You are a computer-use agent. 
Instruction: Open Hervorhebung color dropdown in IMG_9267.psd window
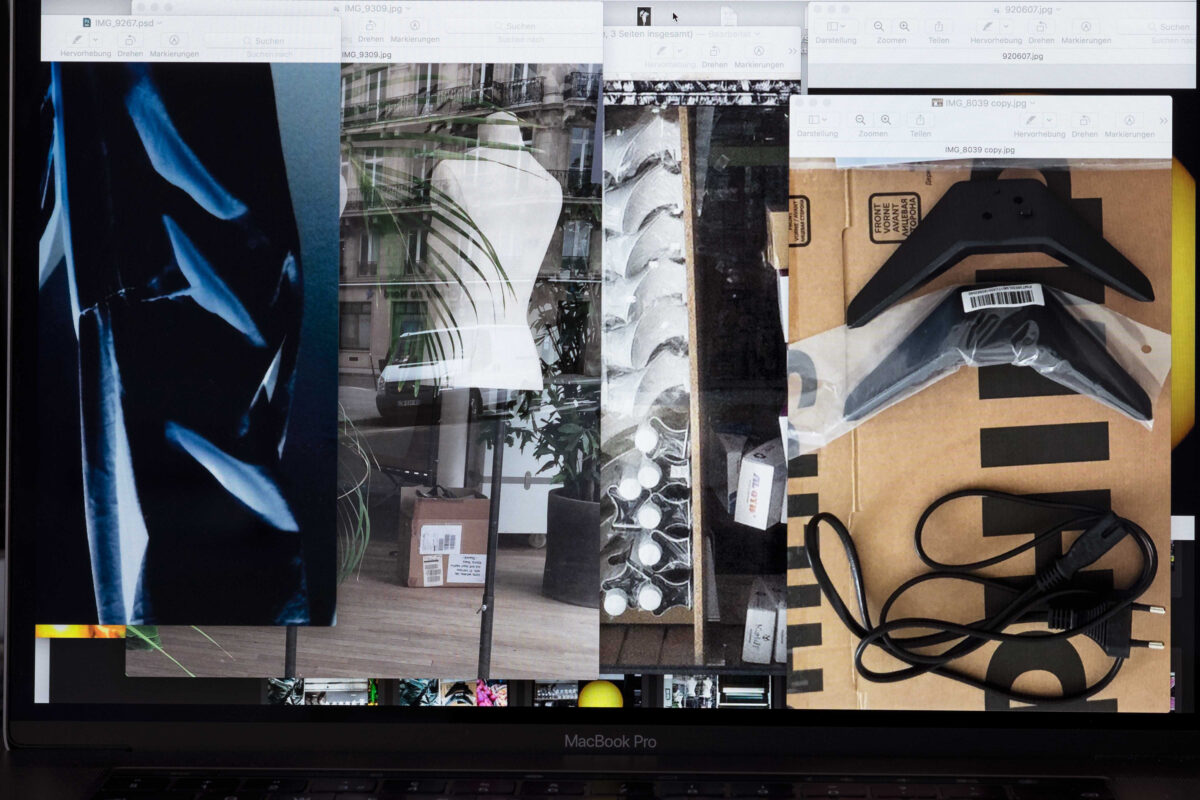point(95,39)
